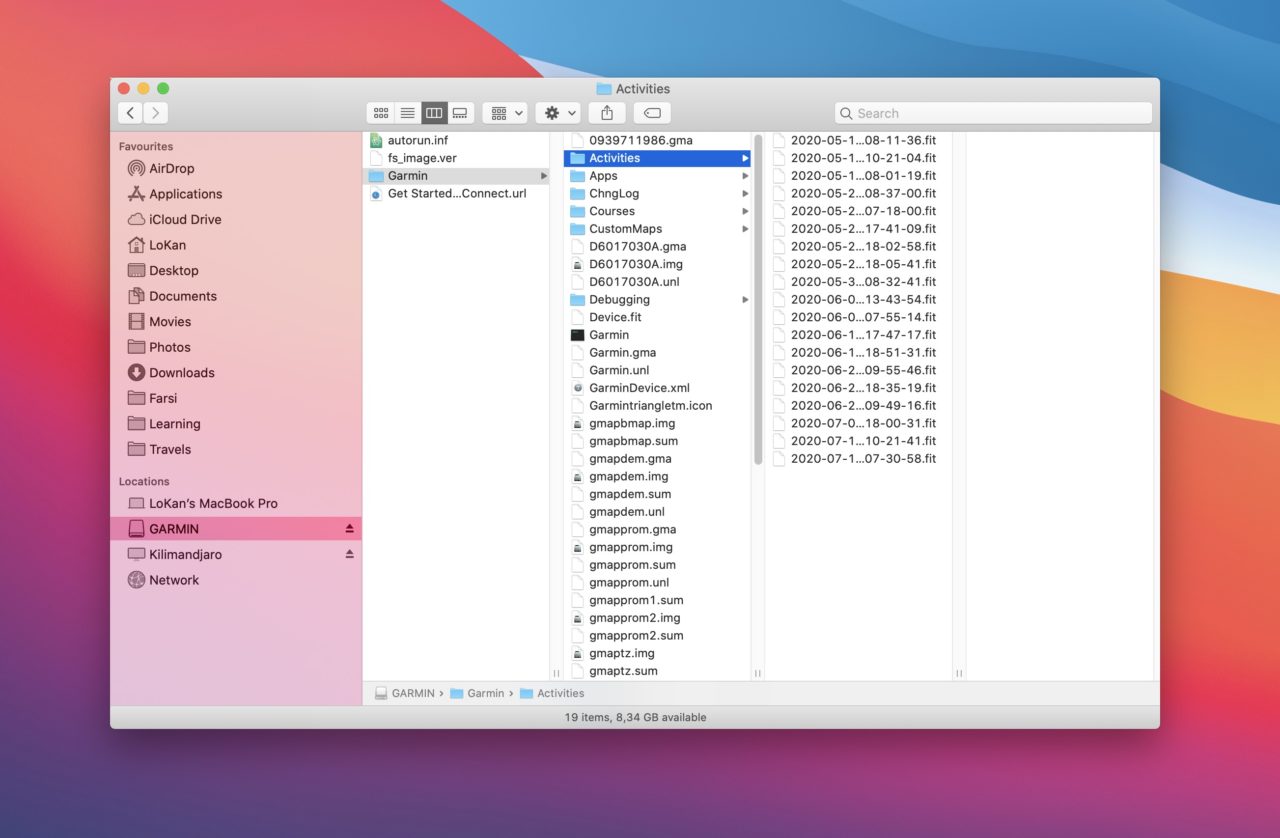Expand the Courses folder arrow
This screenshot has width=1280, height=838.
tap(745, 211)
